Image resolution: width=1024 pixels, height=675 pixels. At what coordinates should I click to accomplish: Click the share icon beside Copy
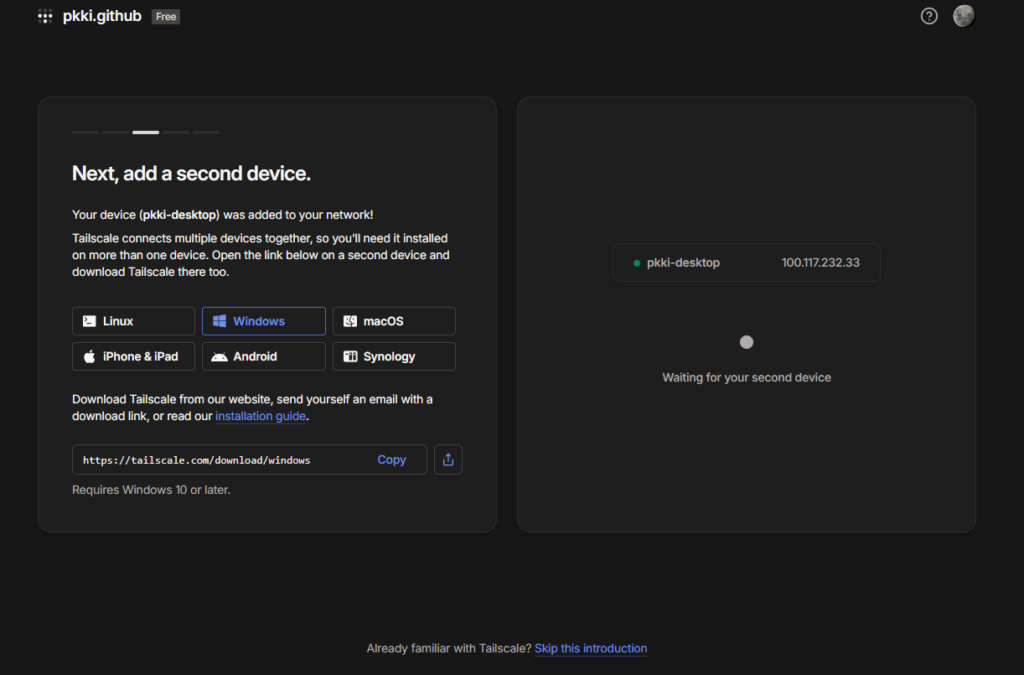pos(448,460)
